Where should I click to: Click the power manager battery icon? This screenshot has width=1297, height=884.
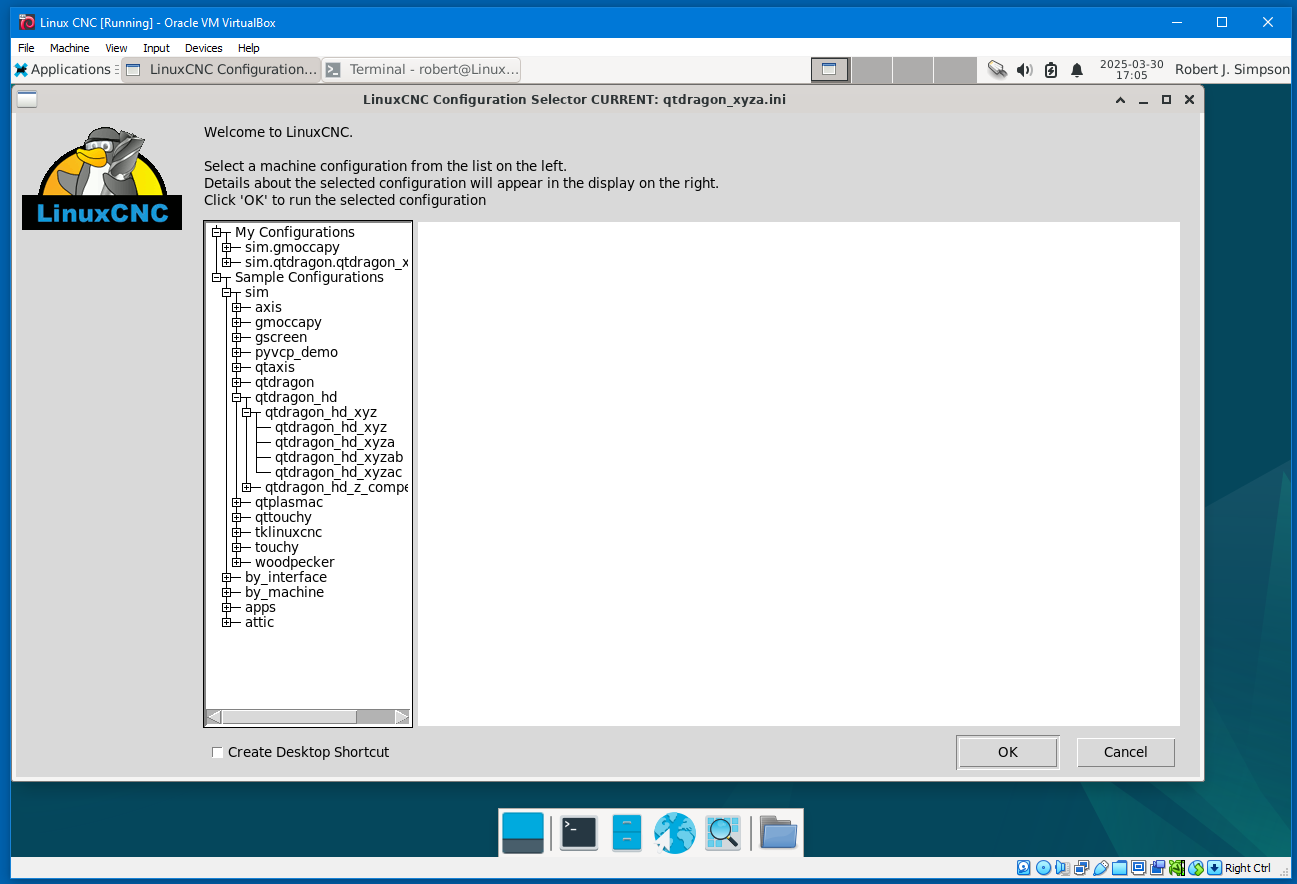click(x=1050, y=70)
